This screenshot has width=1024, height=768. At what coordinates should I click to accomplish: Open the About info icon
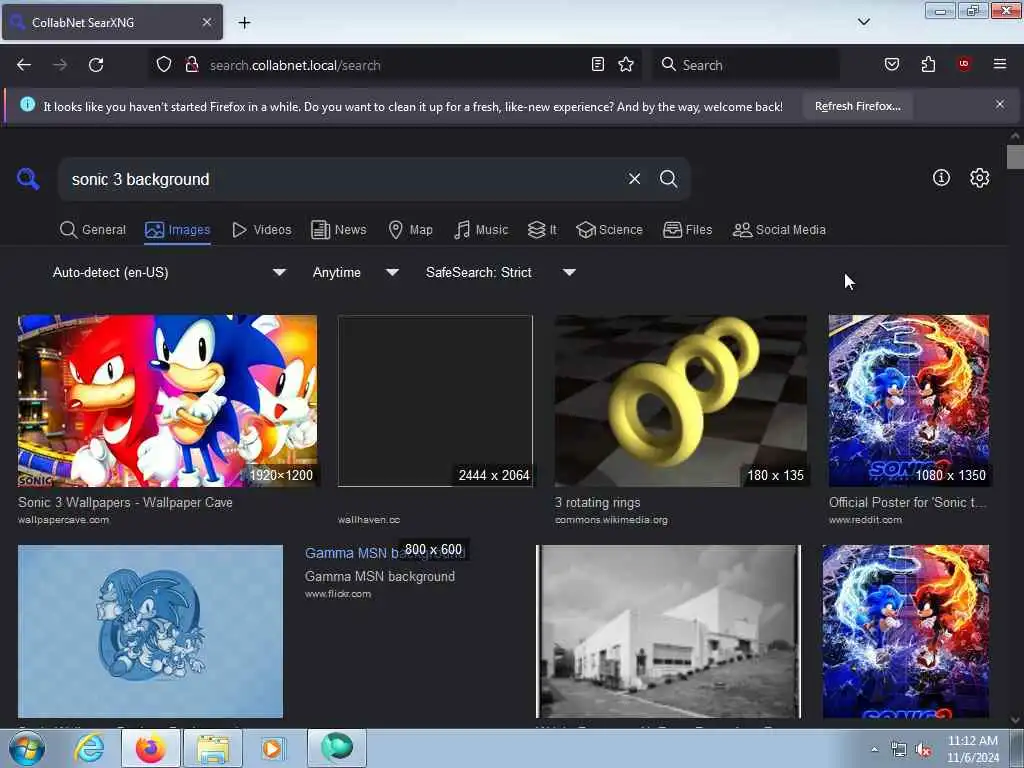[x=941, y=178]
